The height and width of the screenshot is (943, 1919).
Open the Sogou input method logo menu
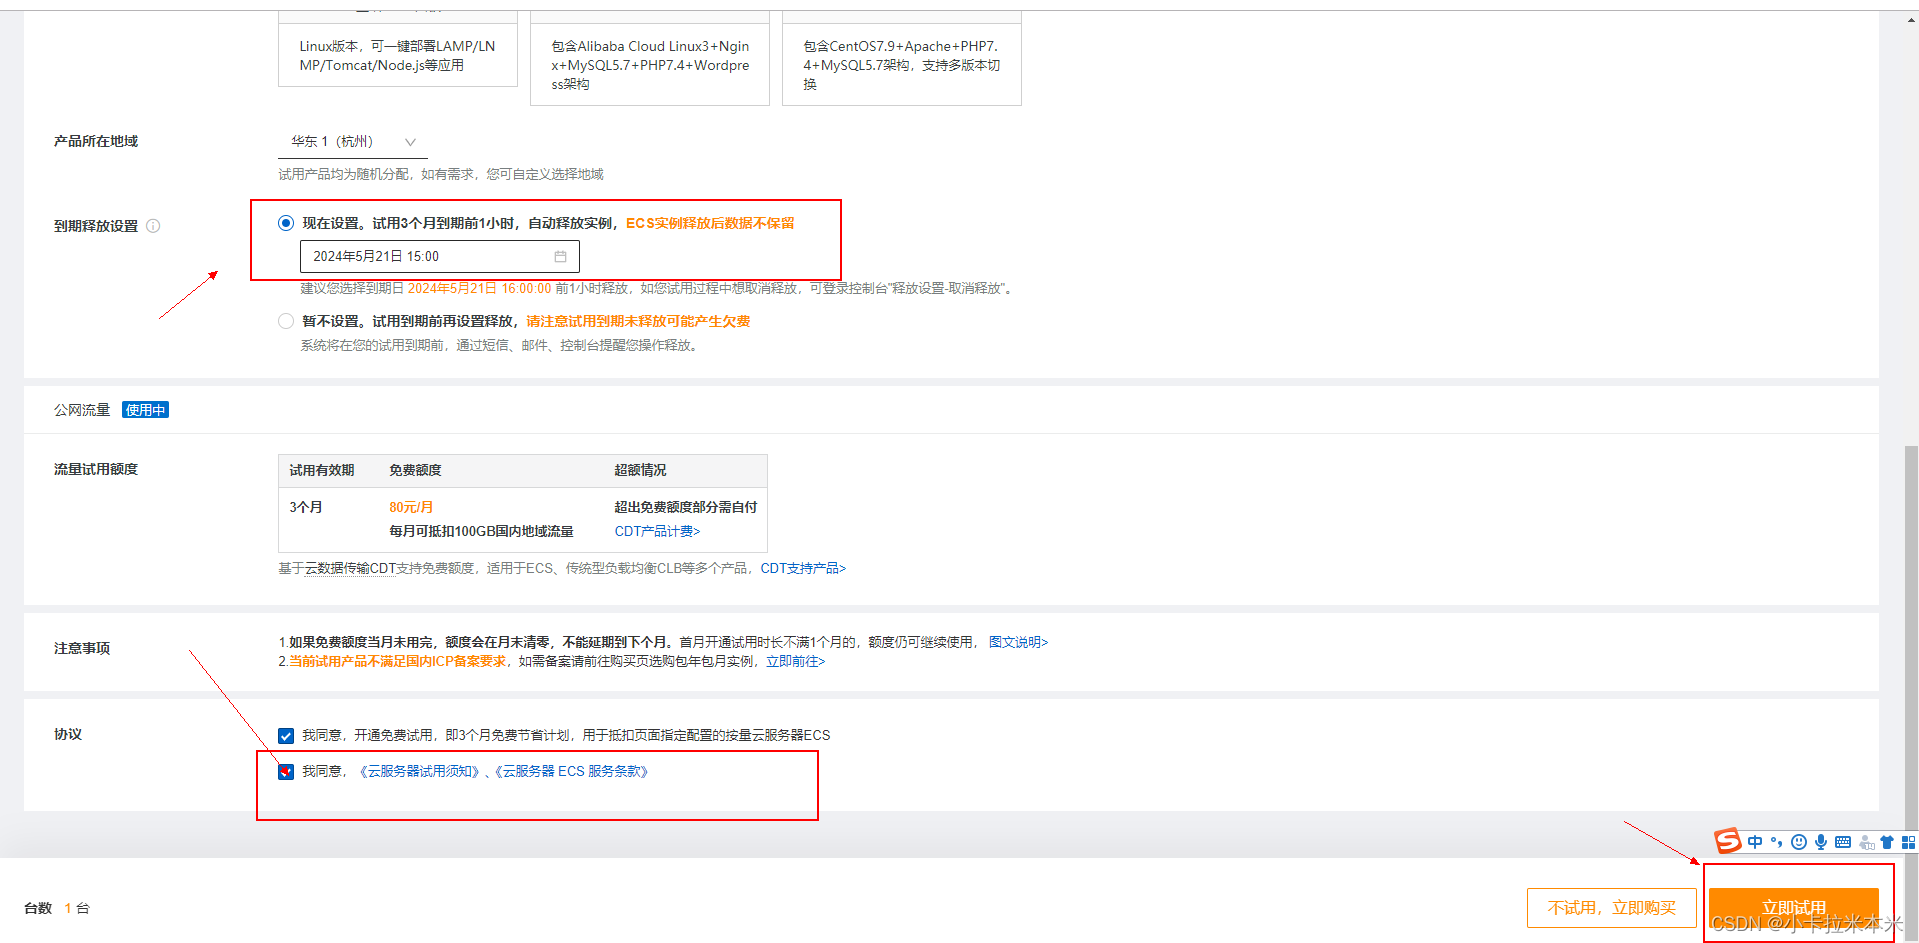click(x=1727, y=841)
